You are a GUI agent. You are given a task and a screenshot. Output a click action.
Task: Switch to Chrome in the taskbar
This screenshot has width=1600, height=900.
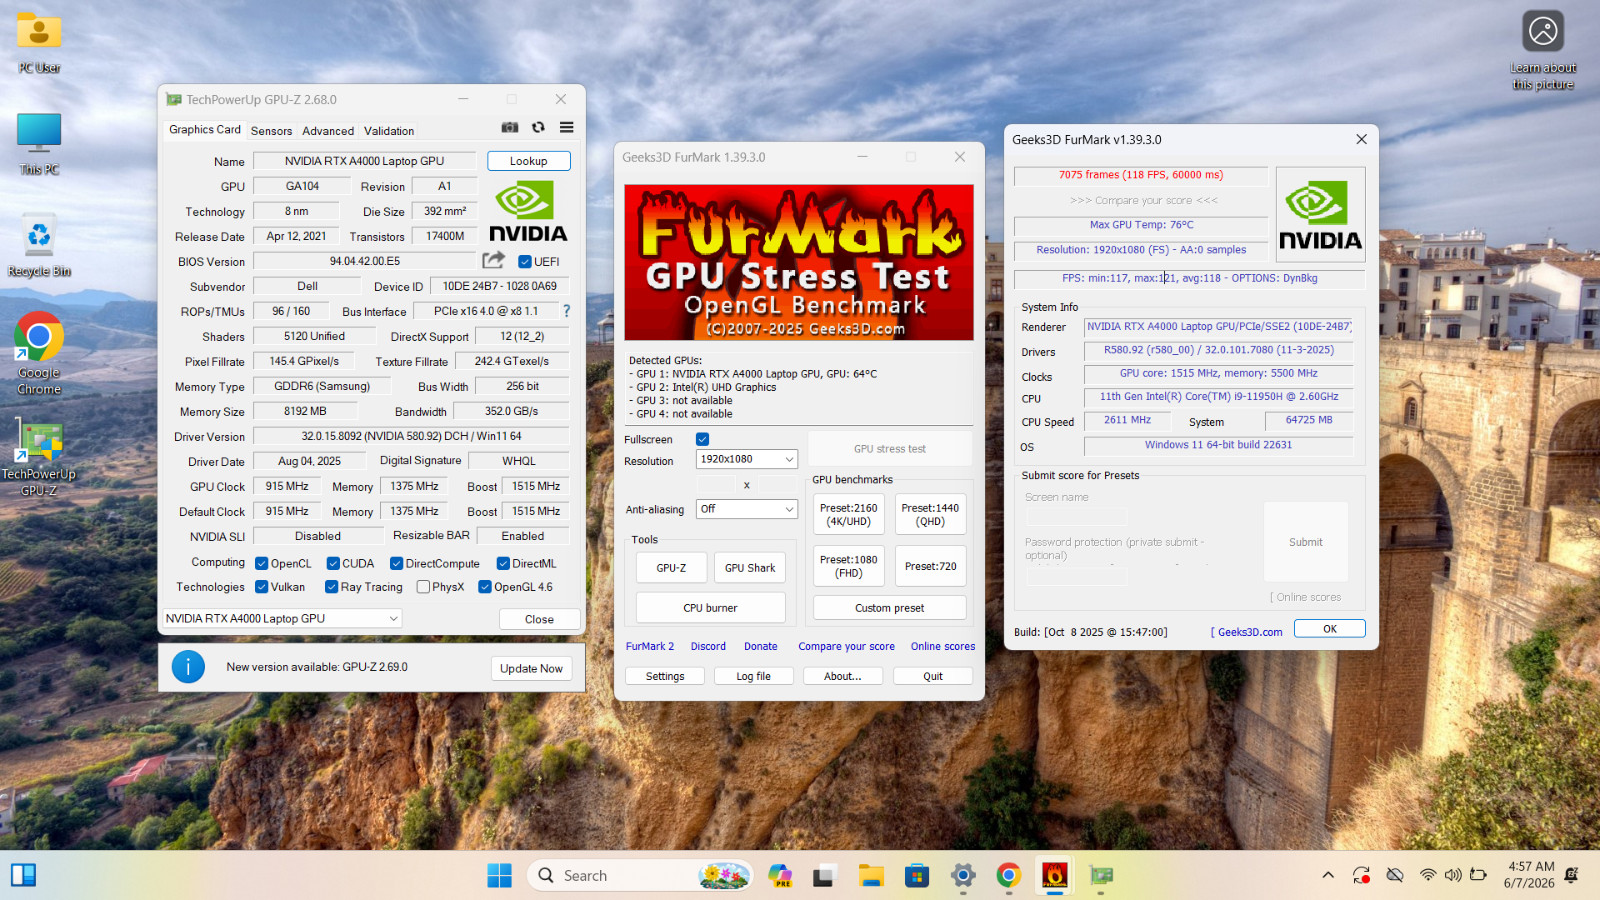click(x=1009, y=876)
